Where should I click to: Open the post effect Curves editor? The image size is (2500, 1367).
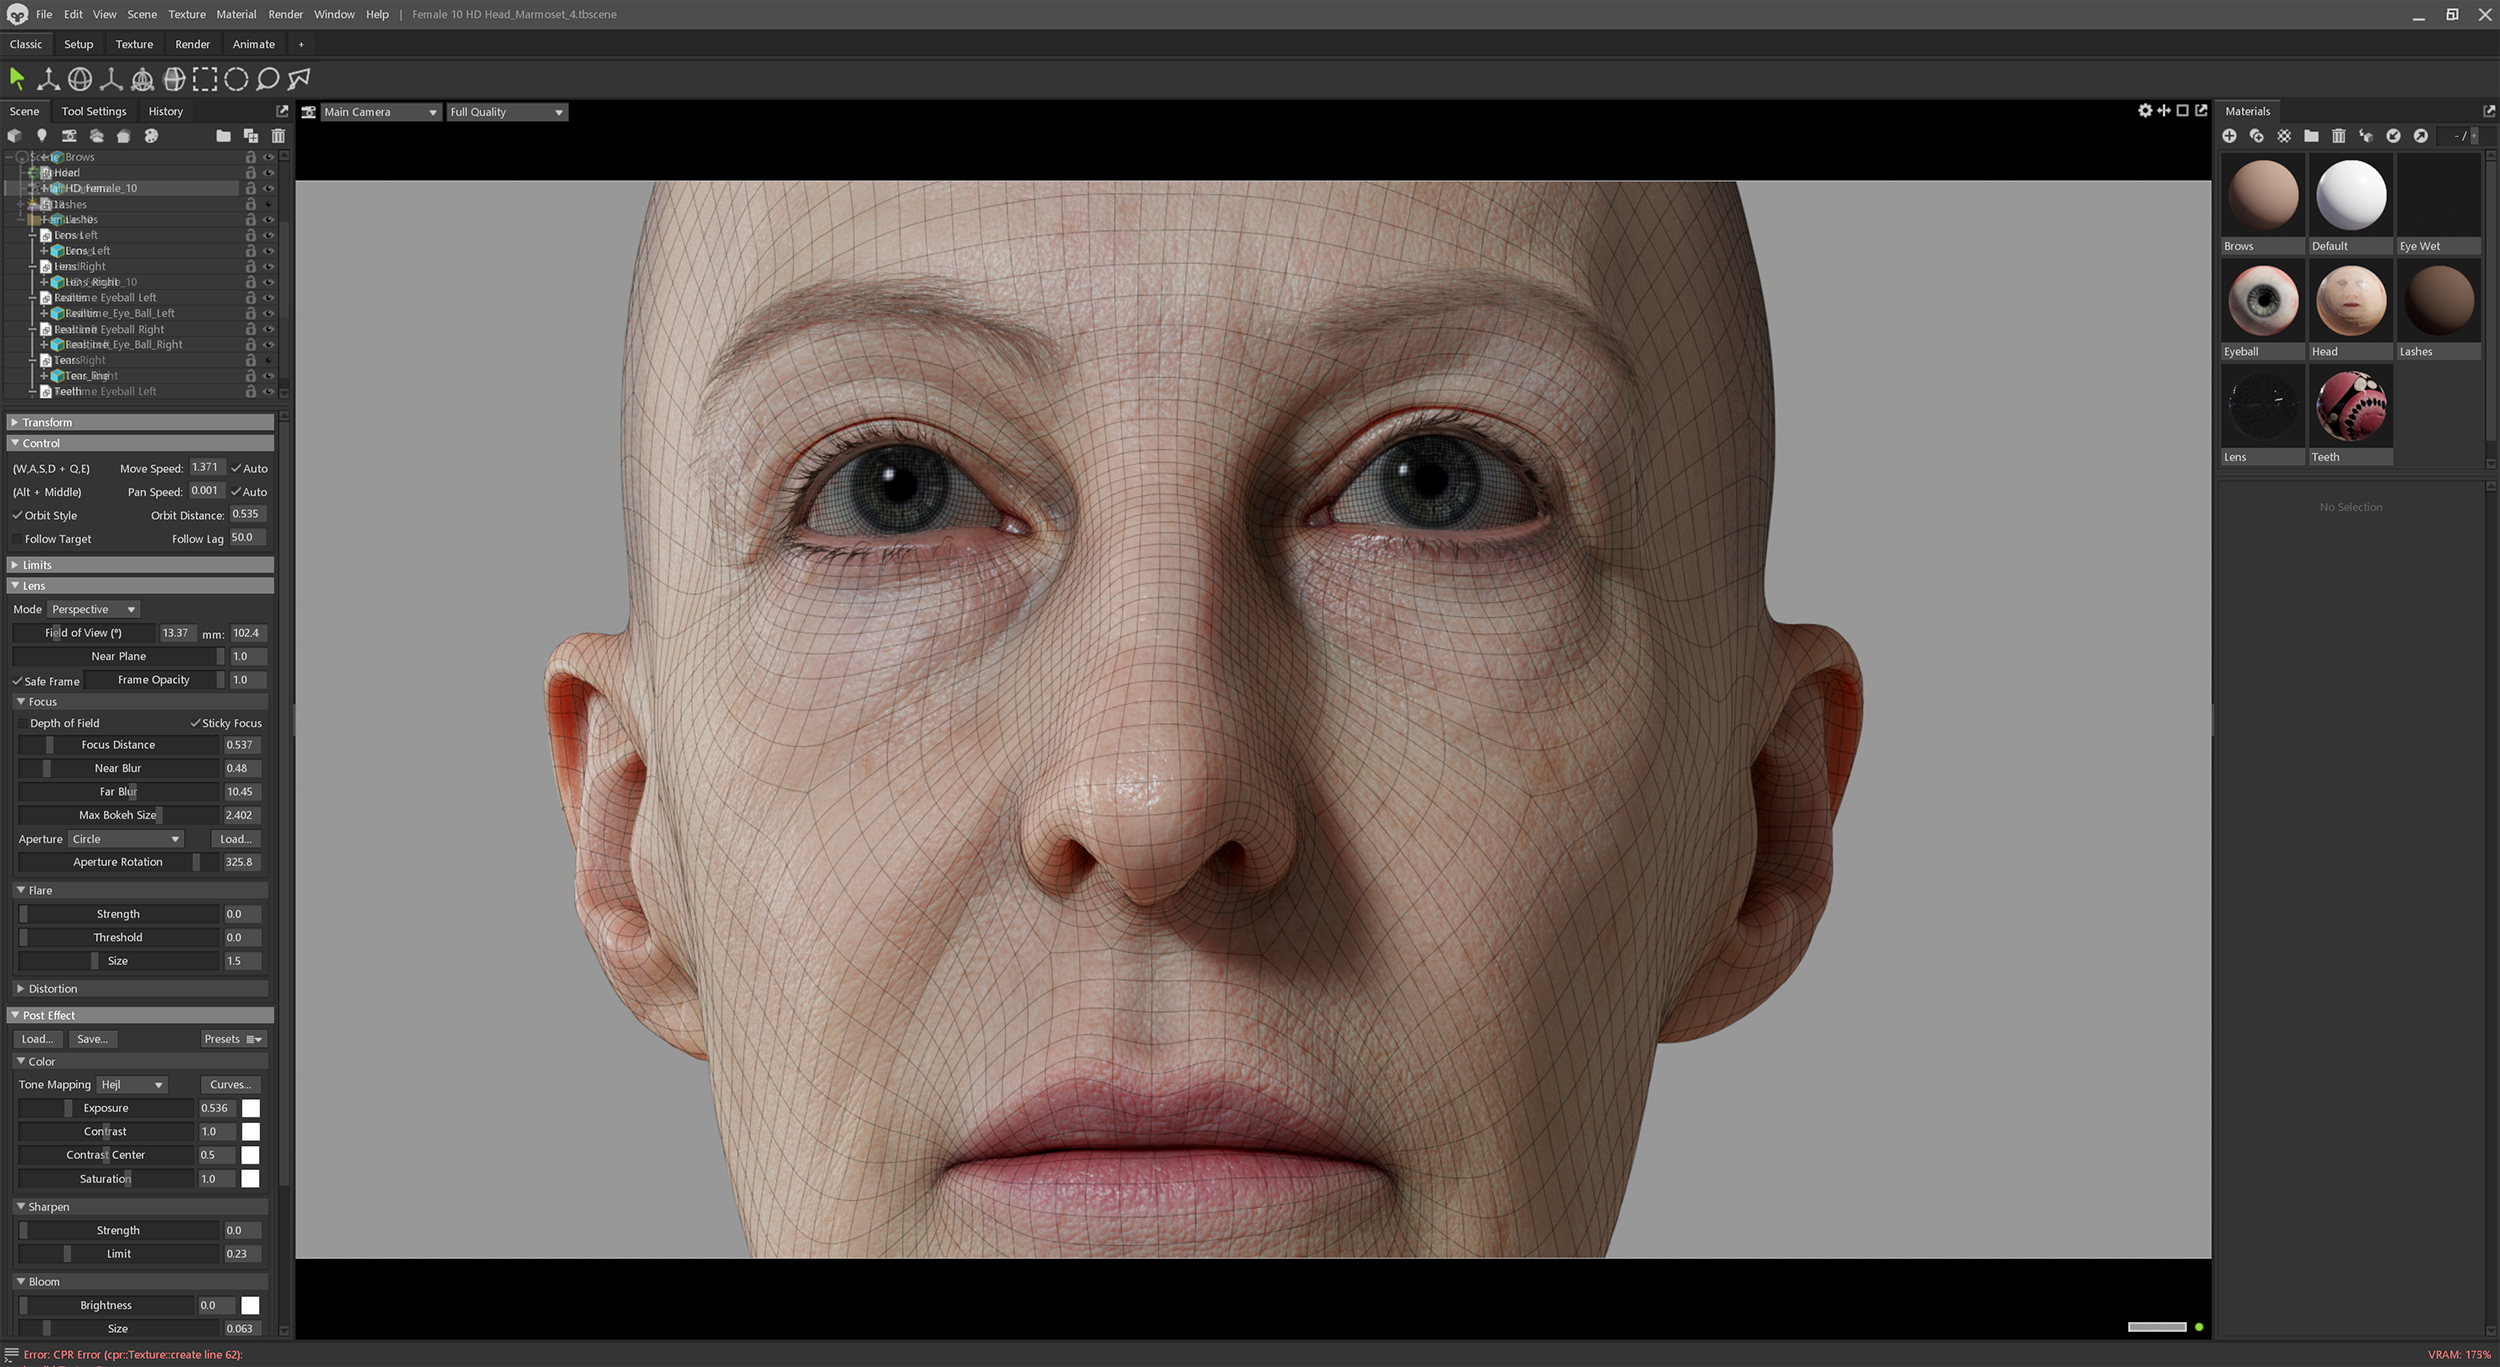tap(230, 1084)
